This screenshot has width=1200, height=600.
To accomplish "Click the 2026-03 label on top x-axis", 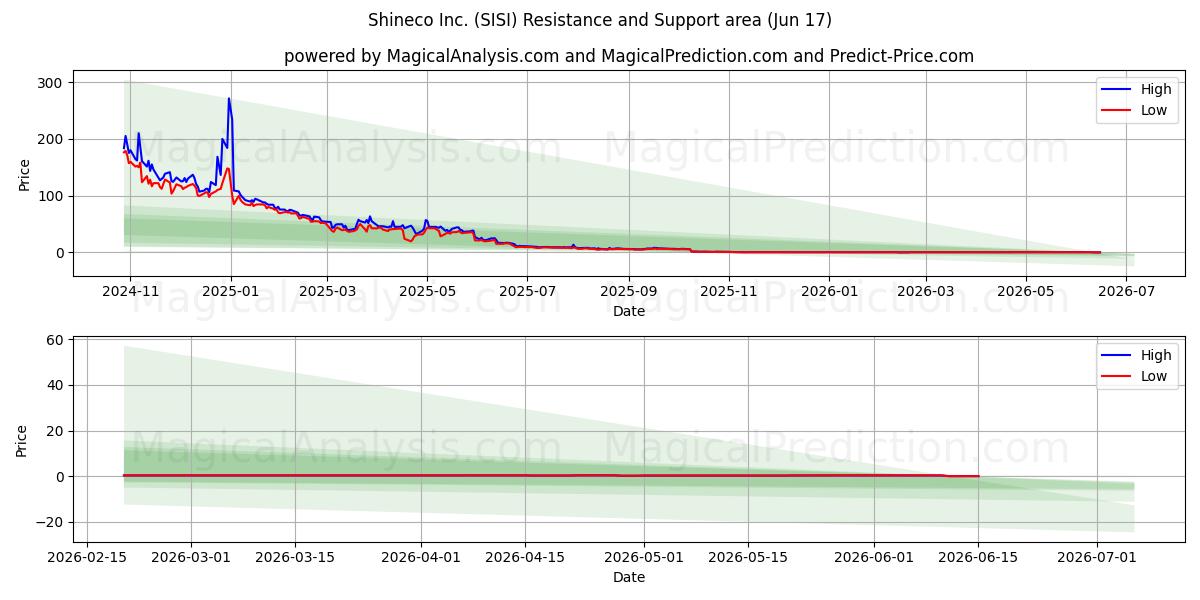I will [926, 292].
